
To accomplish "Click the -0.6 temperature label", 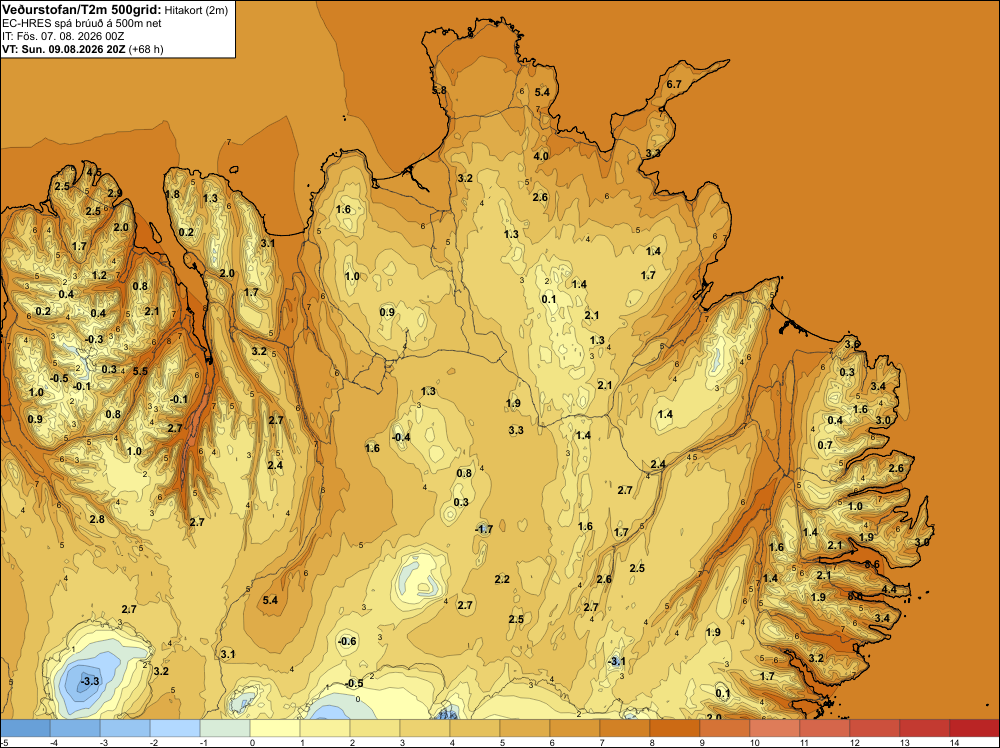I will [x=347, y=641].
